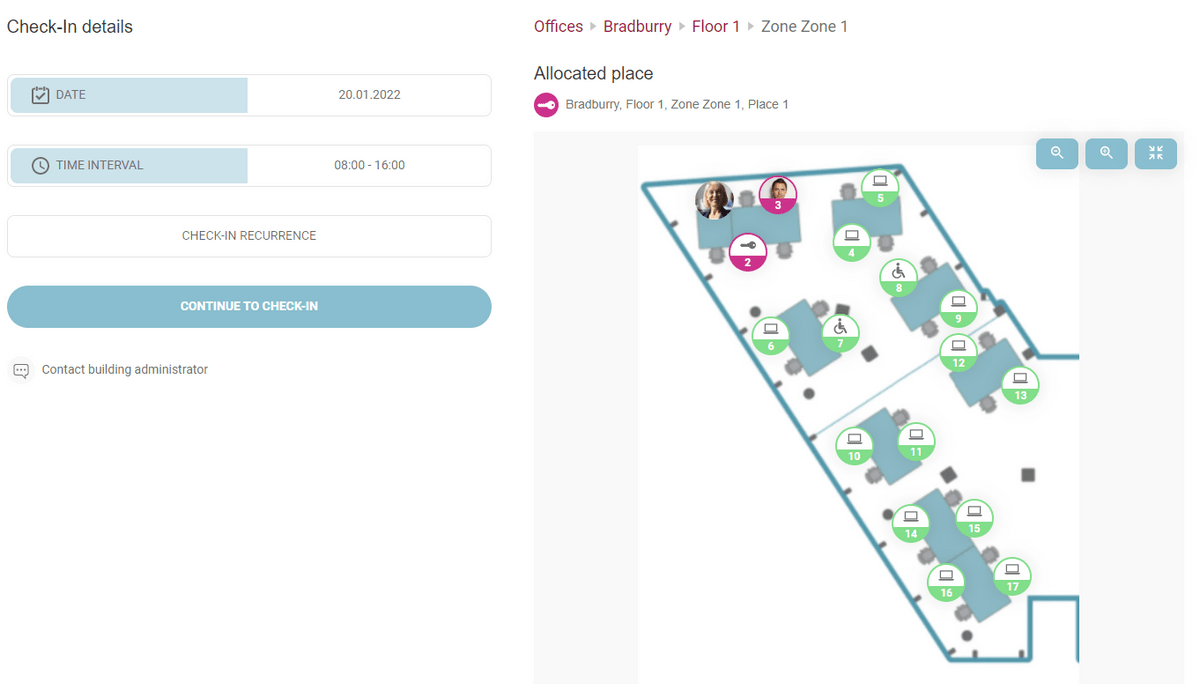This screenshot has width=1200, height=684.
Task: Select wheelchair-accessible desk 8
Action: pos(898,277)
